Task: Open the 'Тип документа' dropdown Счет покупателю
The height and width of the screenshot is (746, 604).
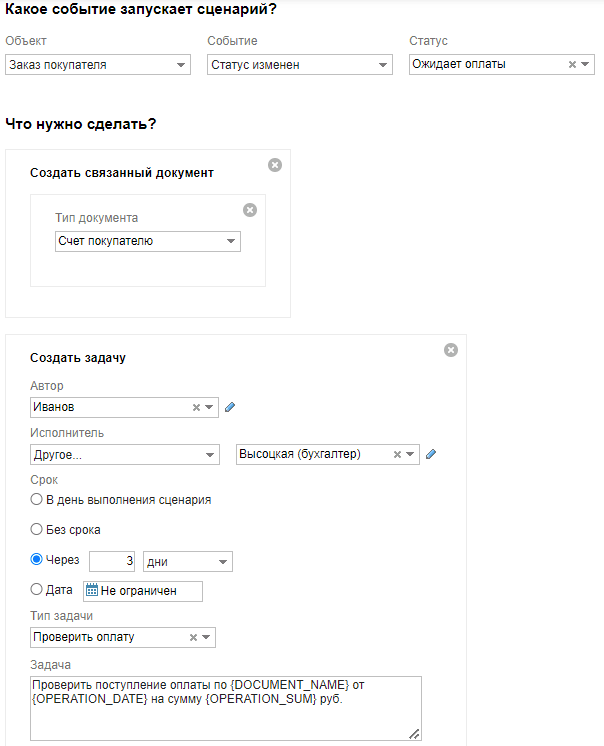Action: [147, 241]
